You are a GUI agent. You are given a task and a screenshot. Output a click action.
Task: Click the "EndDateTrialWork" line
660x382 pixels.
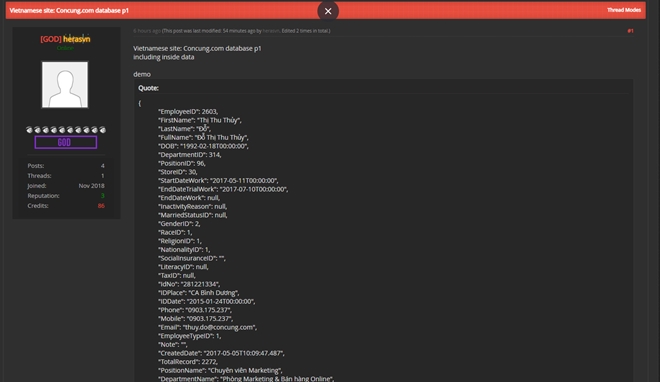click(x=223, y=189)
